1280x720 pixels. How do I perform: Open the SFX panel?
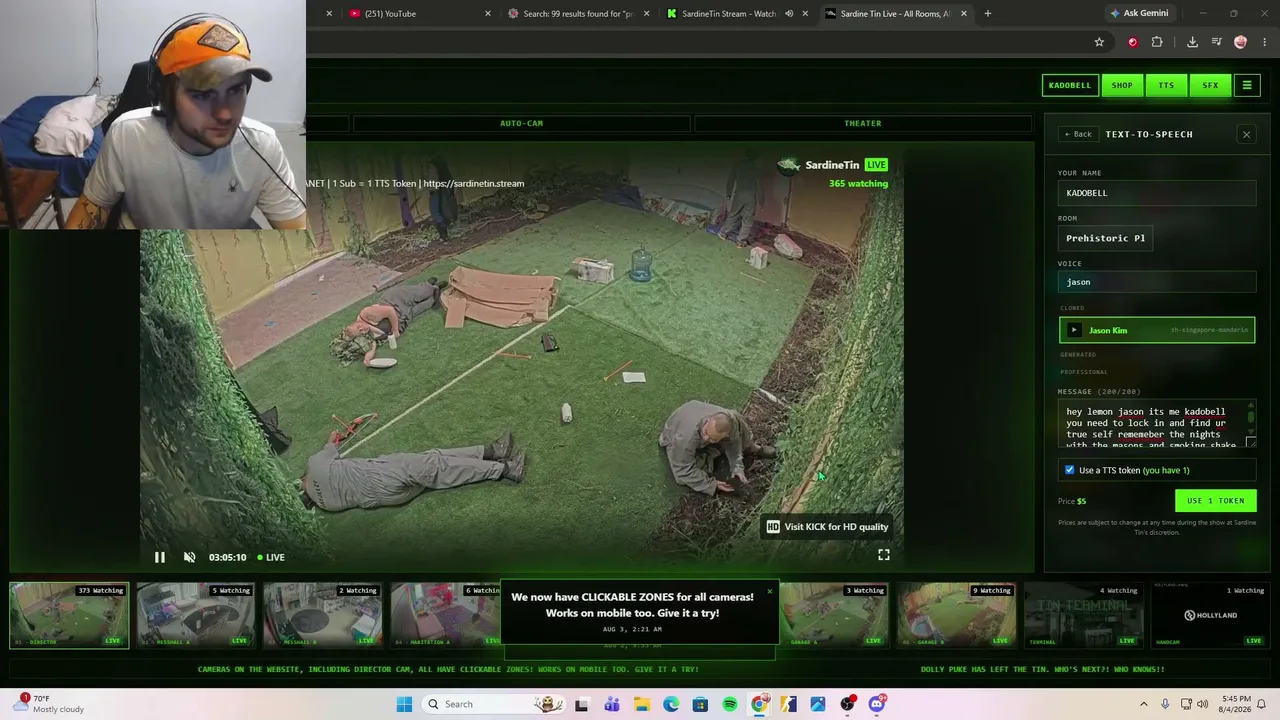click(x=1210, y=86)
